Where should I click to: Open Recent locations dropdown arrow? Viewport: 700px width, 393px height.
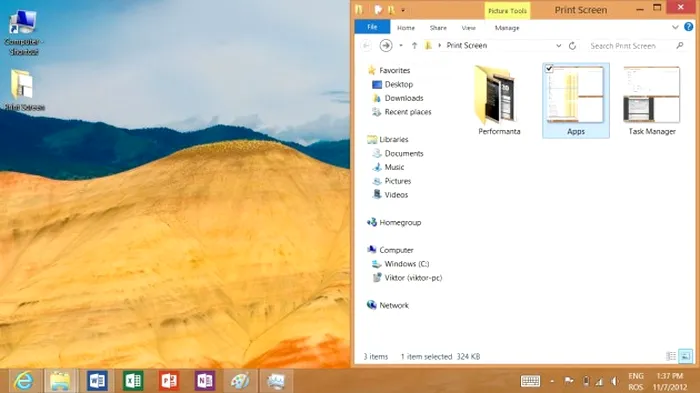[x=400, y=46]
